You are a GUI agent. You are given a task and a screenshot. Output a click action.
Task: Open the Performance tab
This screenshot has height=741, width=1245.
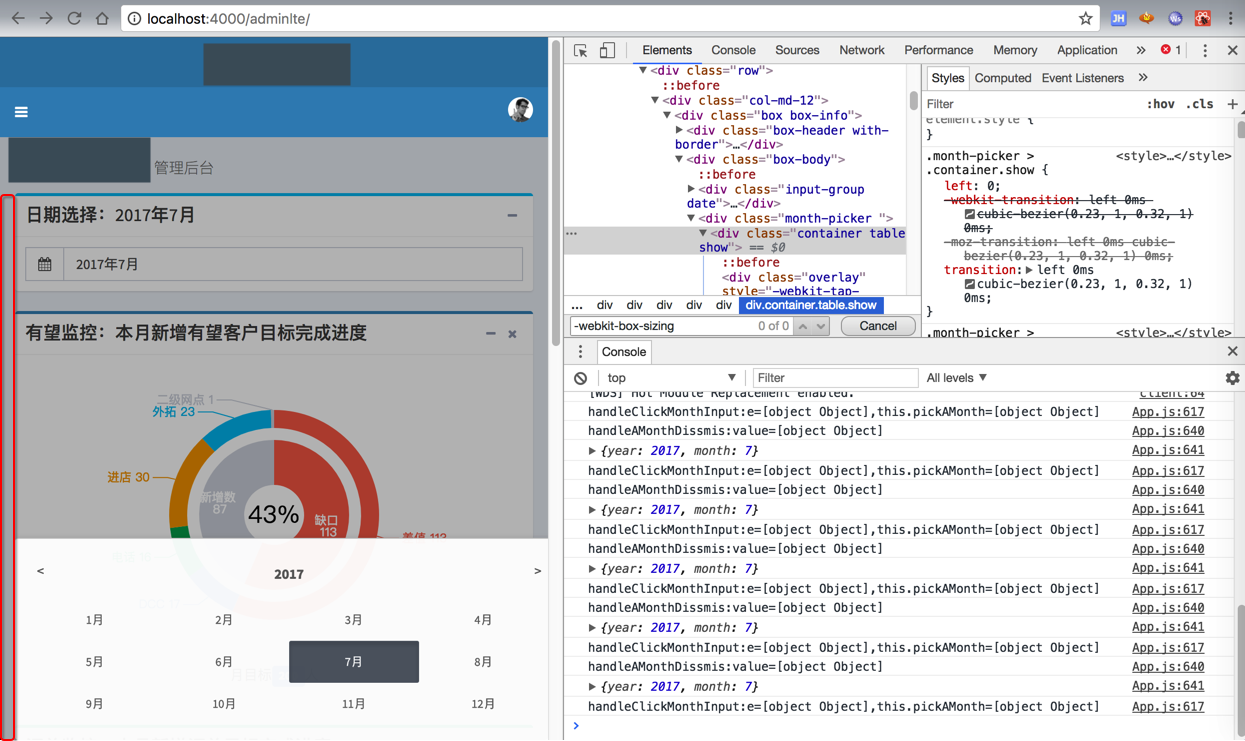[x=938, y=50]
